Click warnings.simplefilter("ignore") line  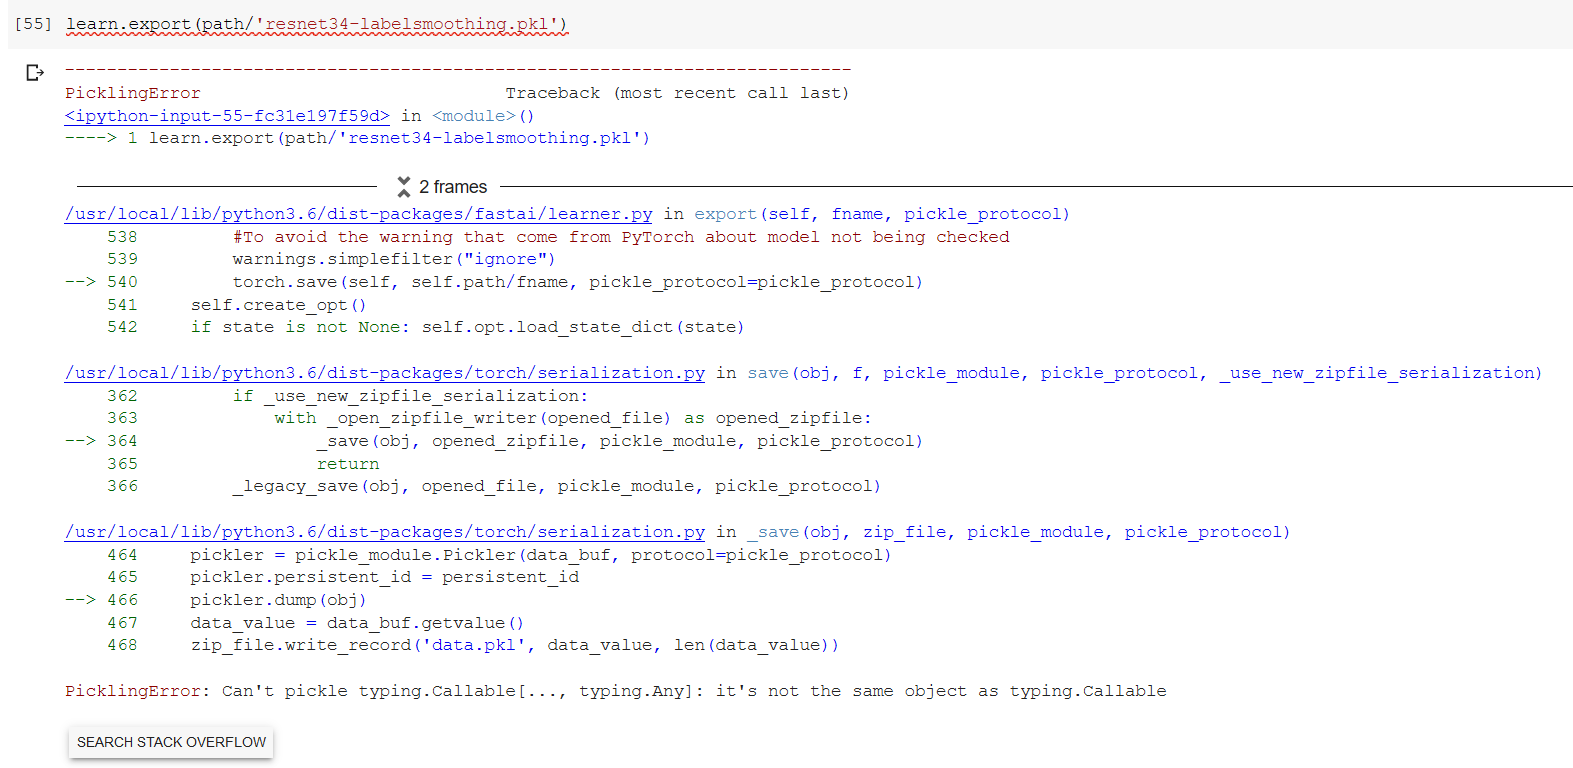[394, 259]
